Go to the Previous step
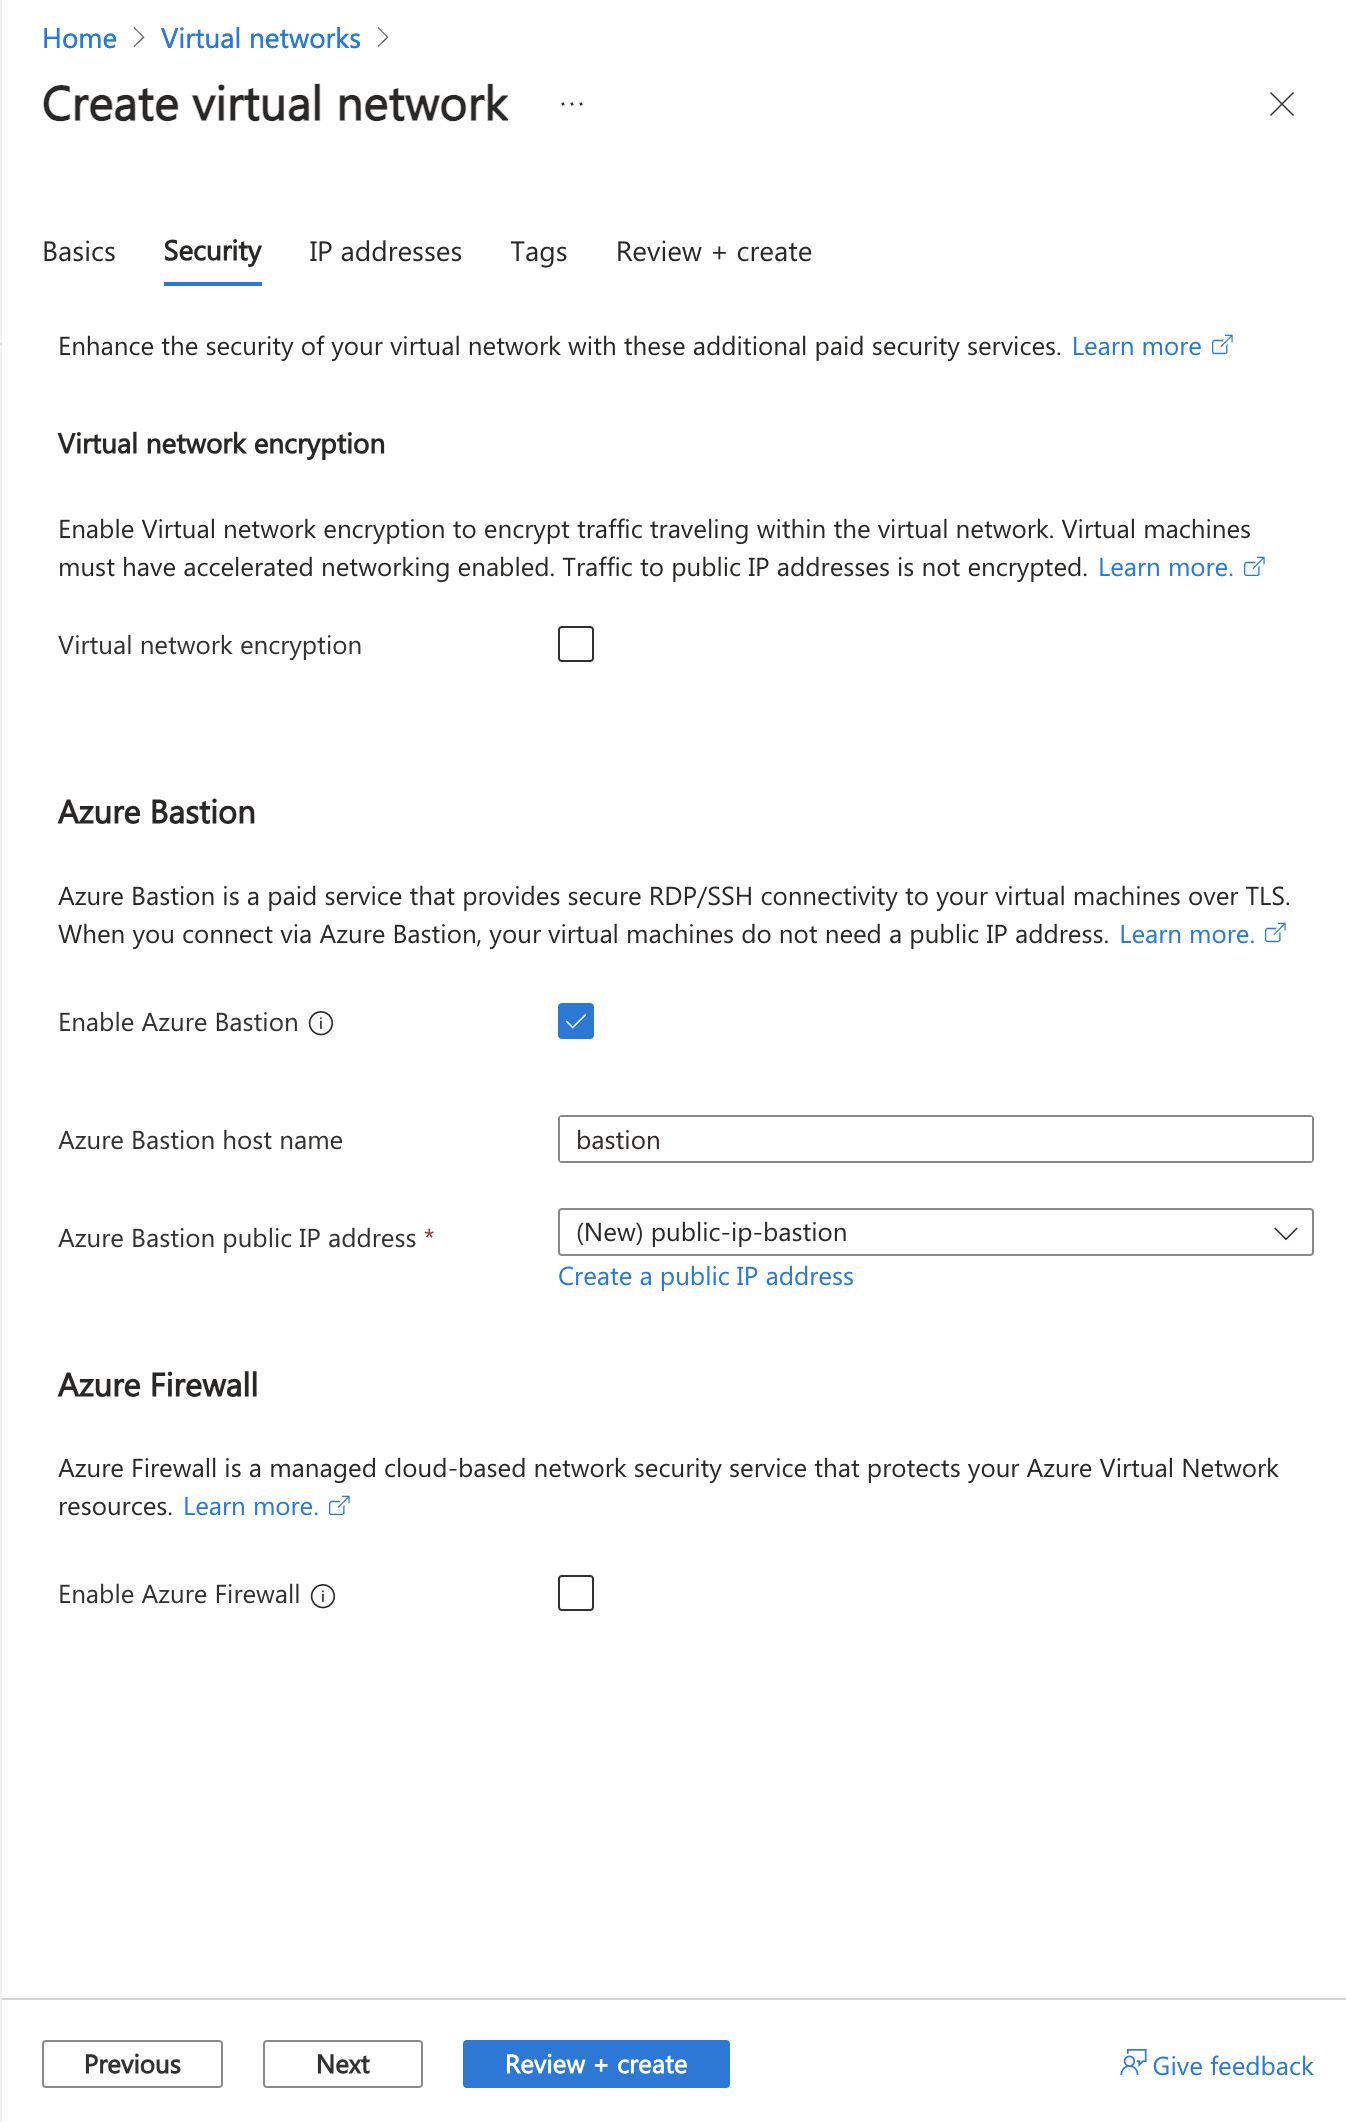This screenshot has height=2122, width=1346. point(132,2064)
